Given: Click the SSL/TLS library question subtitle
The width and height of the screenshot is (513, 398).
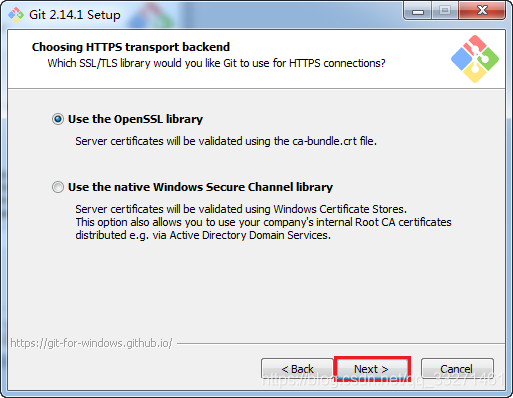Looking at the screenshot, I should click(x=216, y=63).
